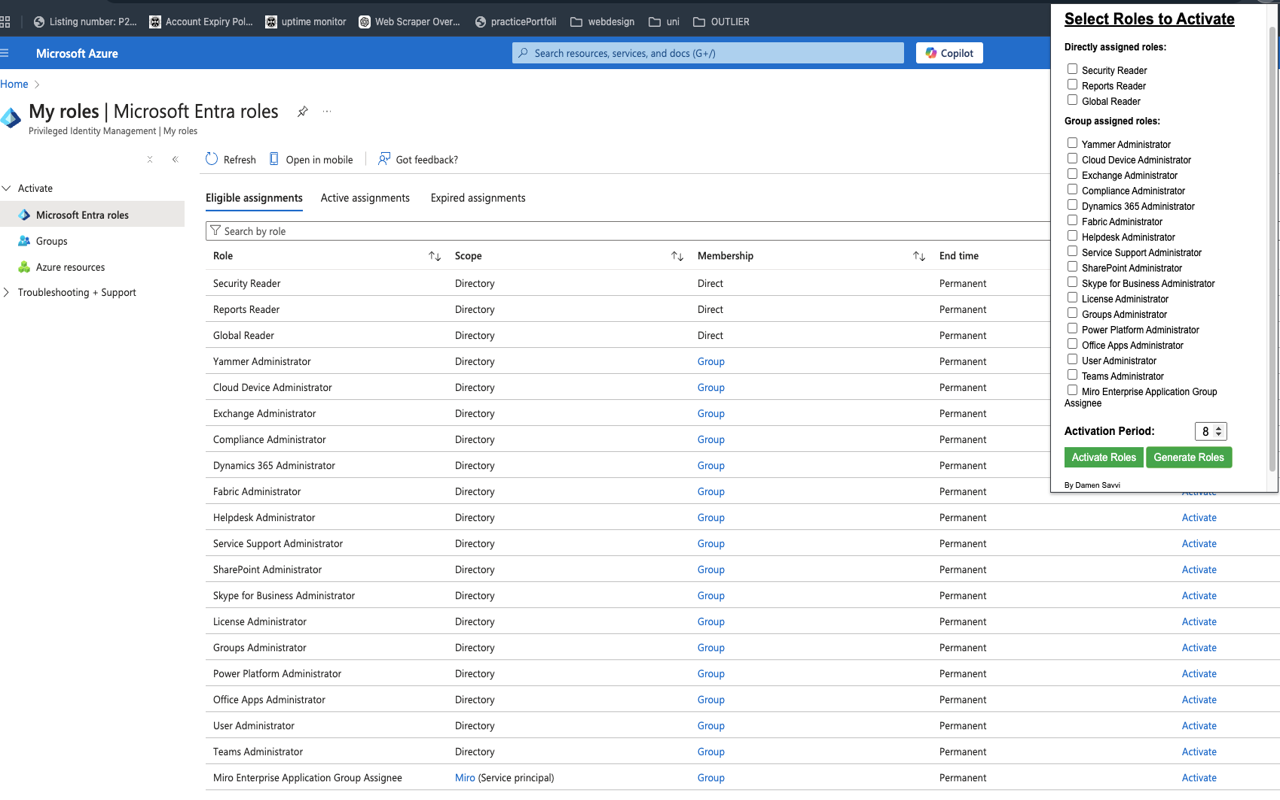Open Group link for Yammer Administrator
The width and height of the screenshot is (1280, 800).
pyautogui.click(x=711, y=361)
